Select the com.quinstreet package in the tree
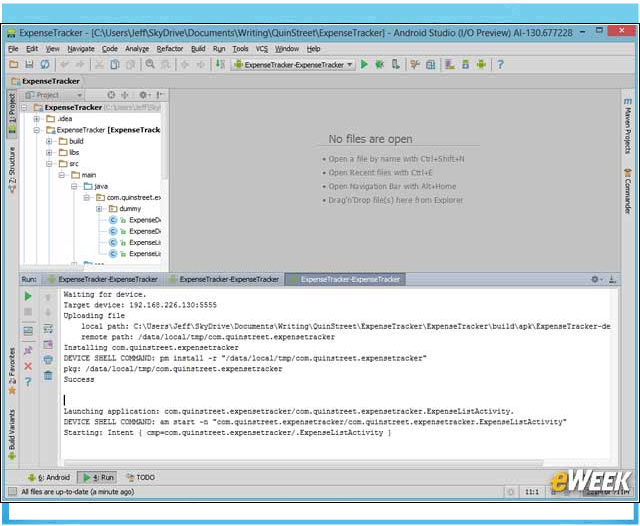The image size is (640, 526). pyautogui.click(x=129, y=198)
